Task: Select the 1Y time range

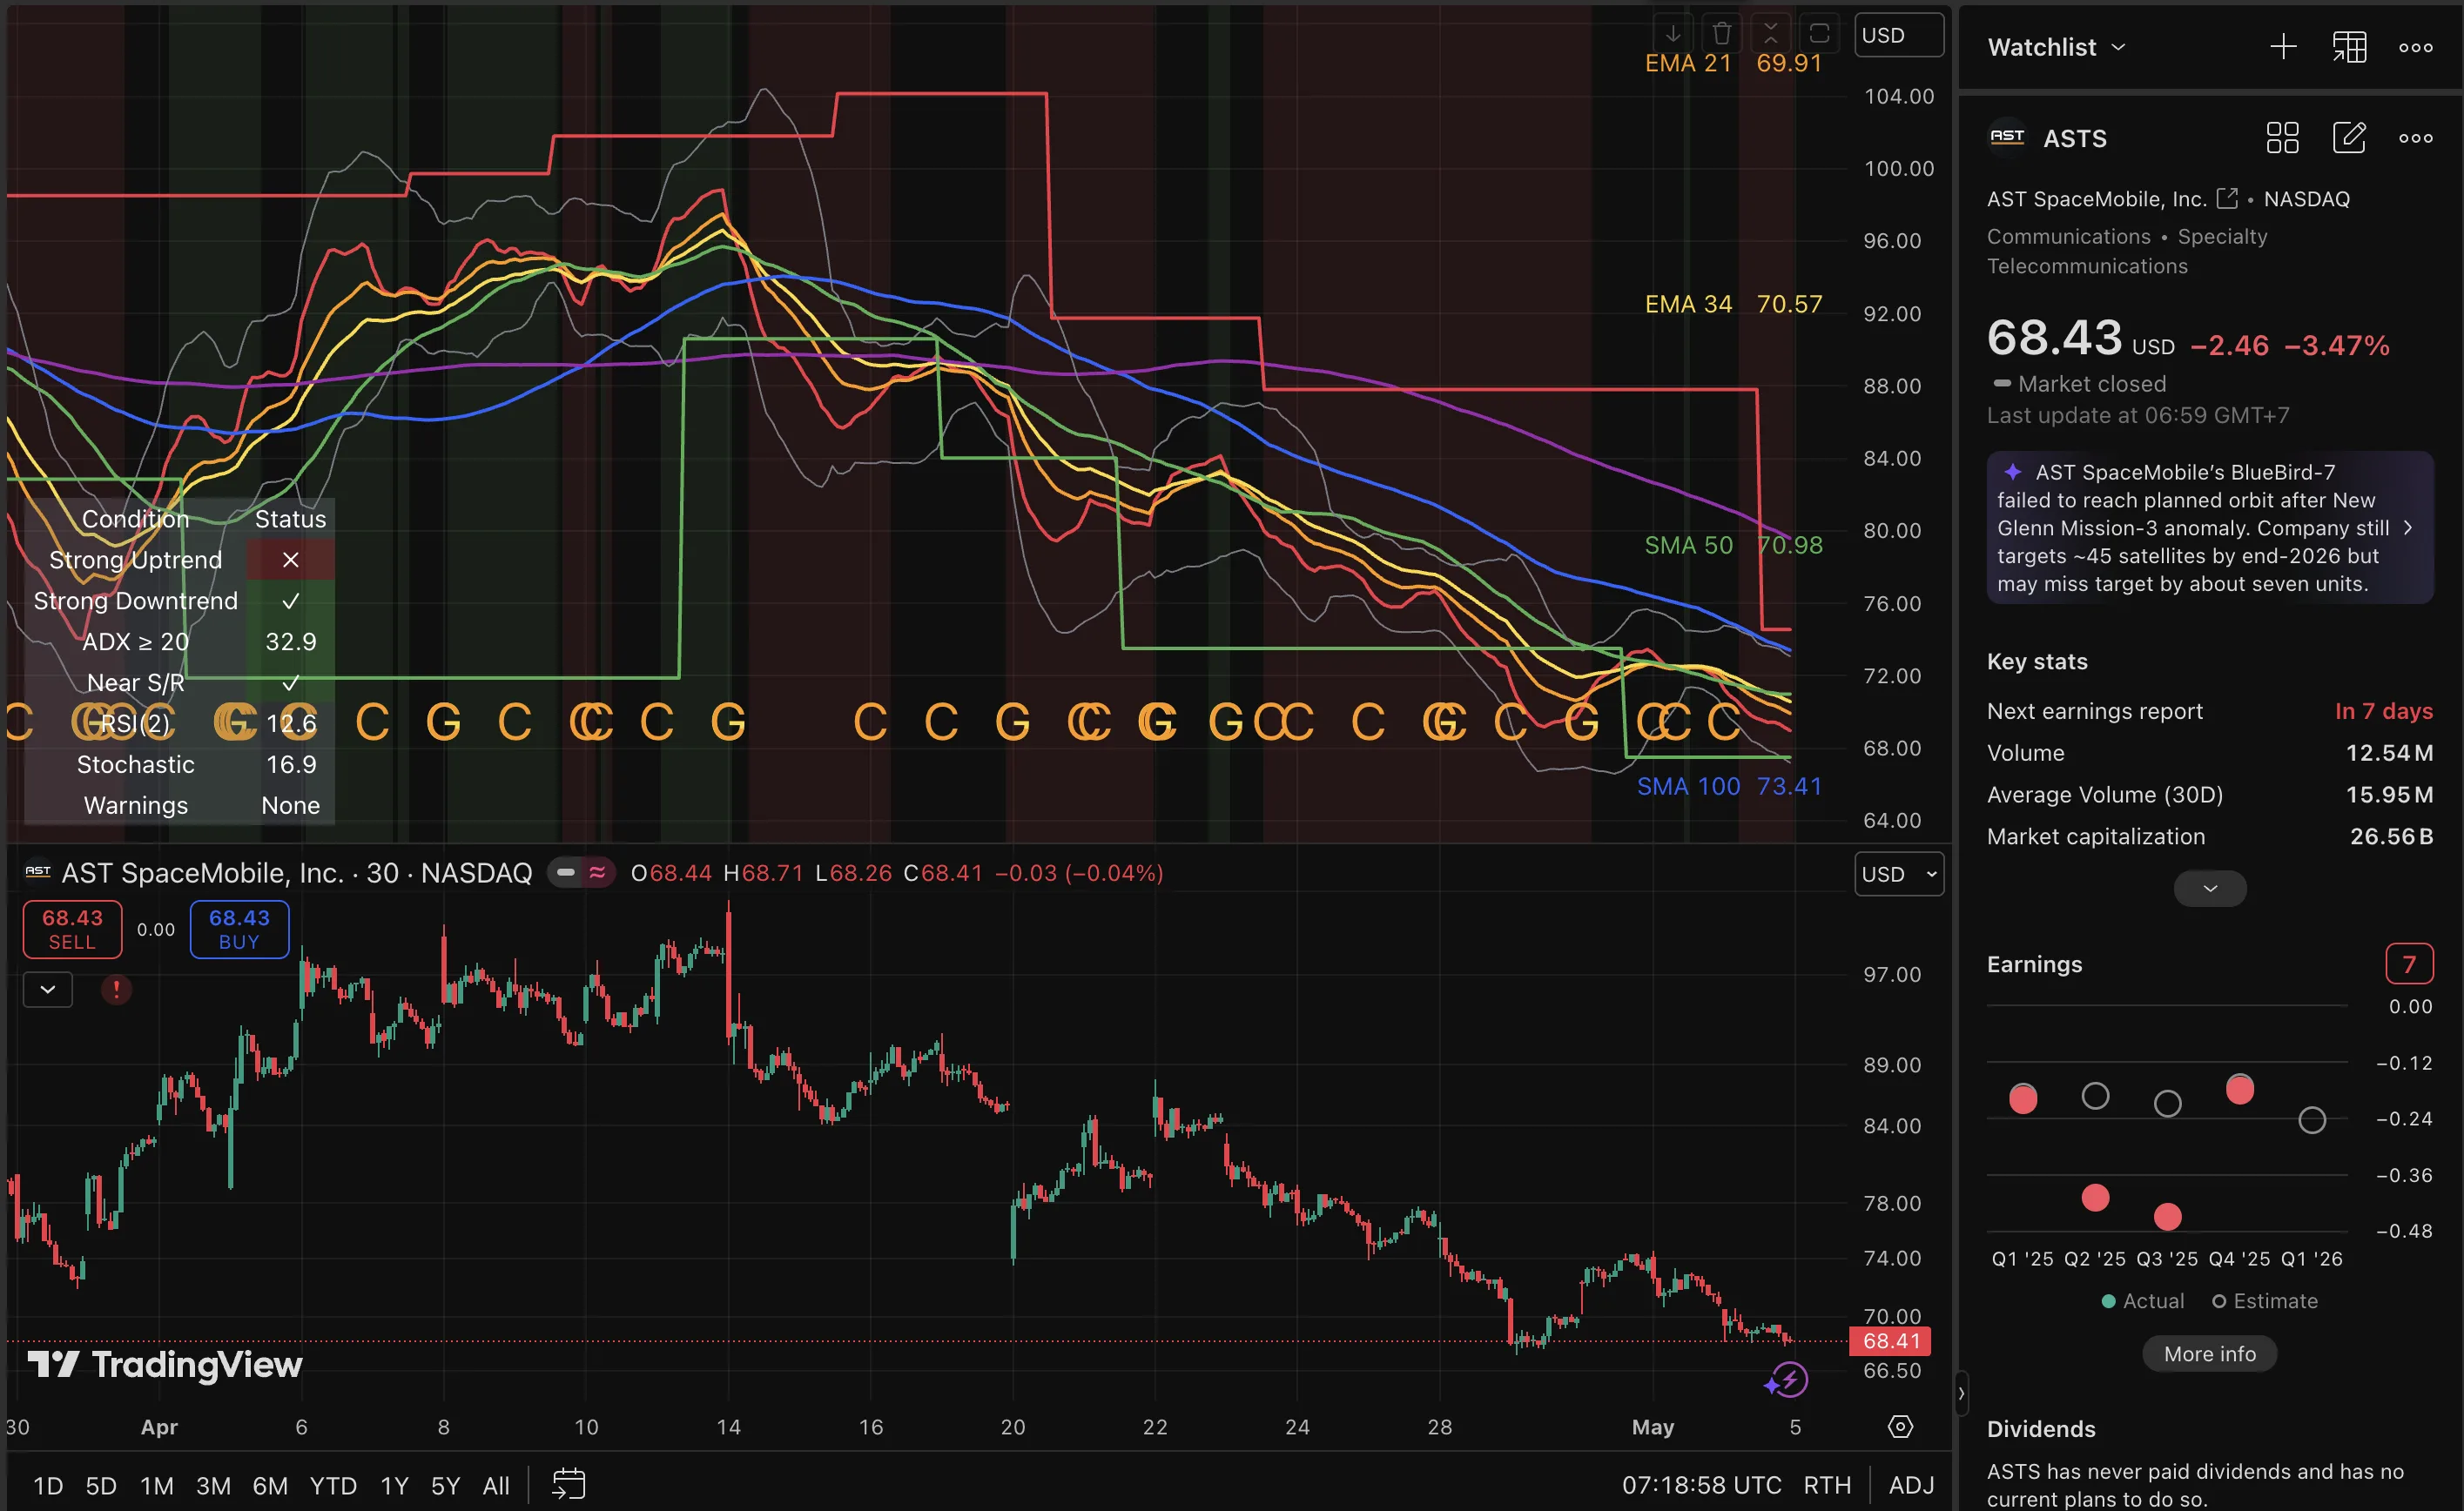Action: tap(394, 1485)
